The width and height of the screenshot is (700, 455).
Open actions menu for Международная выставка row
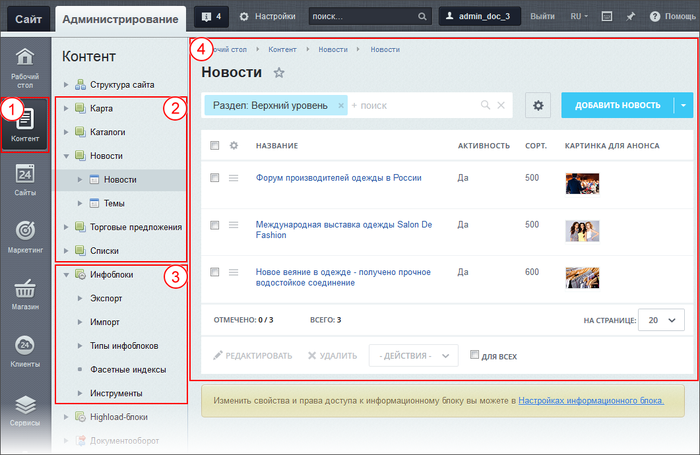click(233, 225)
